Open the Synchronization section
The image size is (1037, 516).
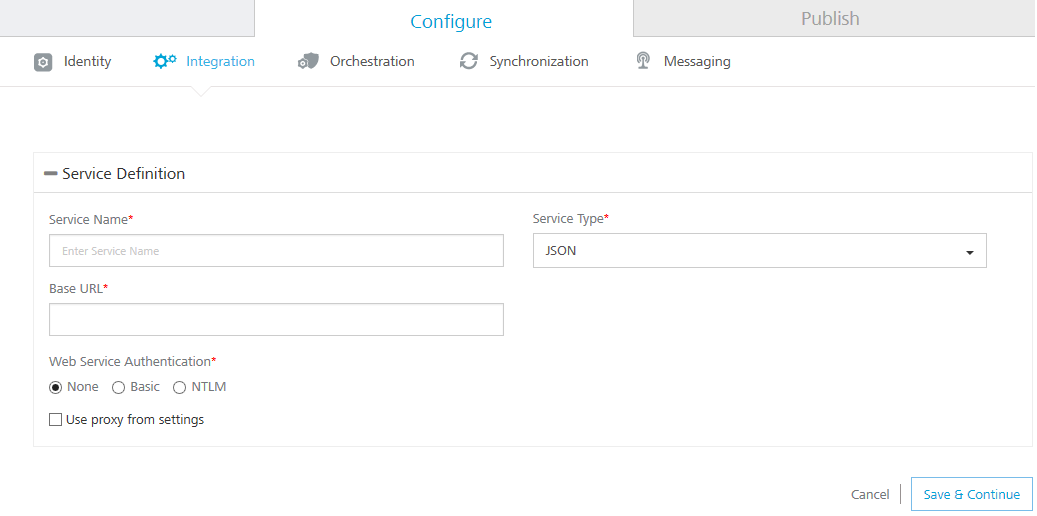coord(539,62)
